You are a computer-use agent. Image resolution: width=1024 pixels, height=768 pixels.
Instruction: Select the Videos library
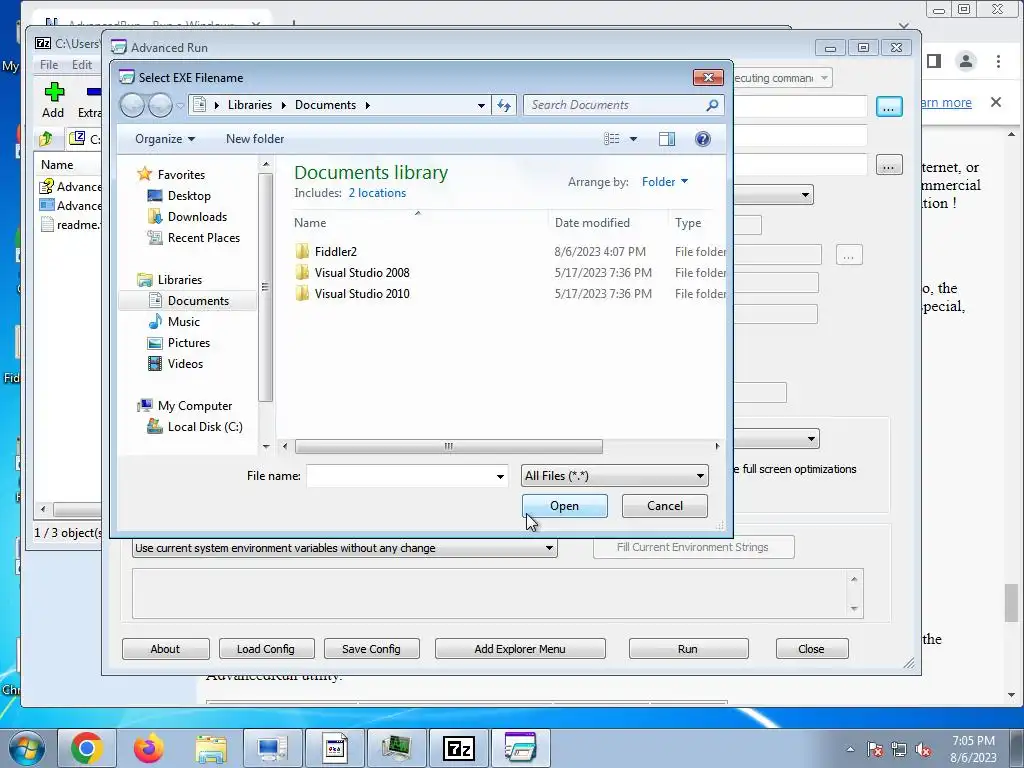click(185, 363)
